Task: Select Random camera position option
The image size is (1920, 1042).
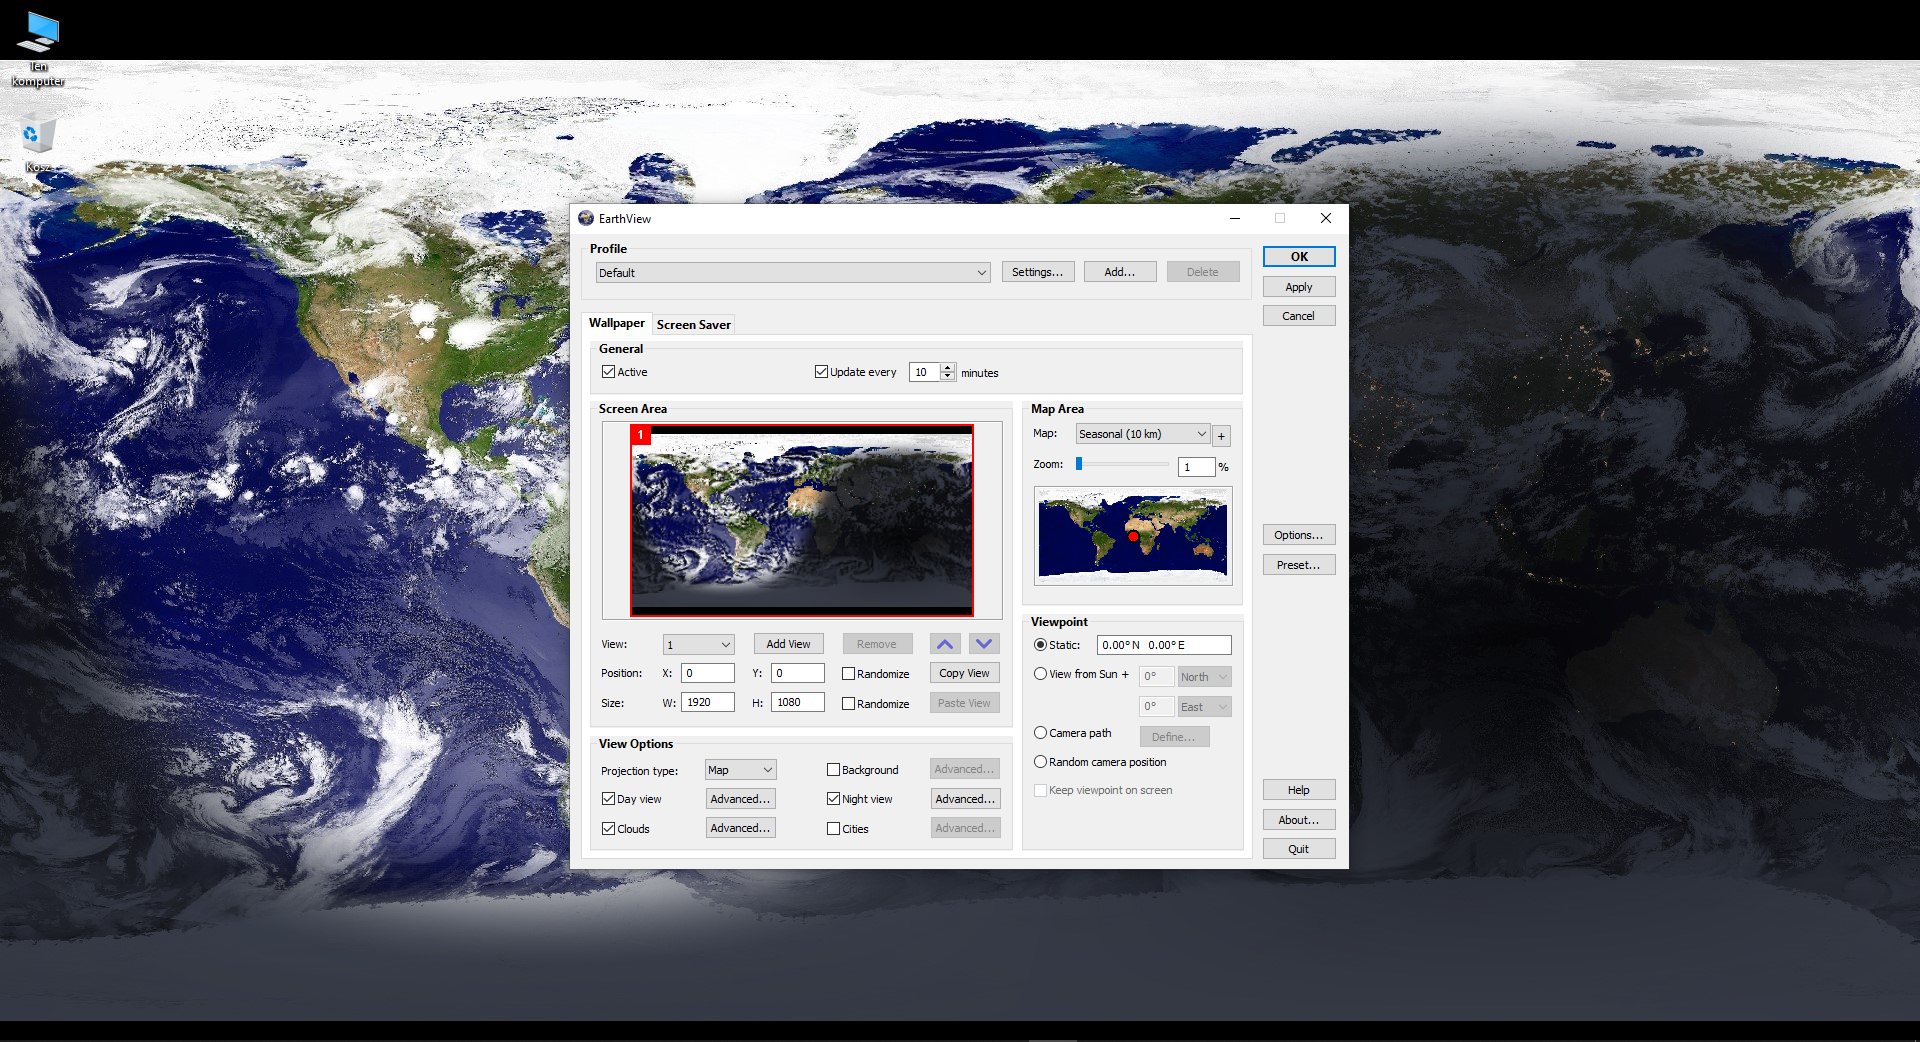Action: point(1040,762)
